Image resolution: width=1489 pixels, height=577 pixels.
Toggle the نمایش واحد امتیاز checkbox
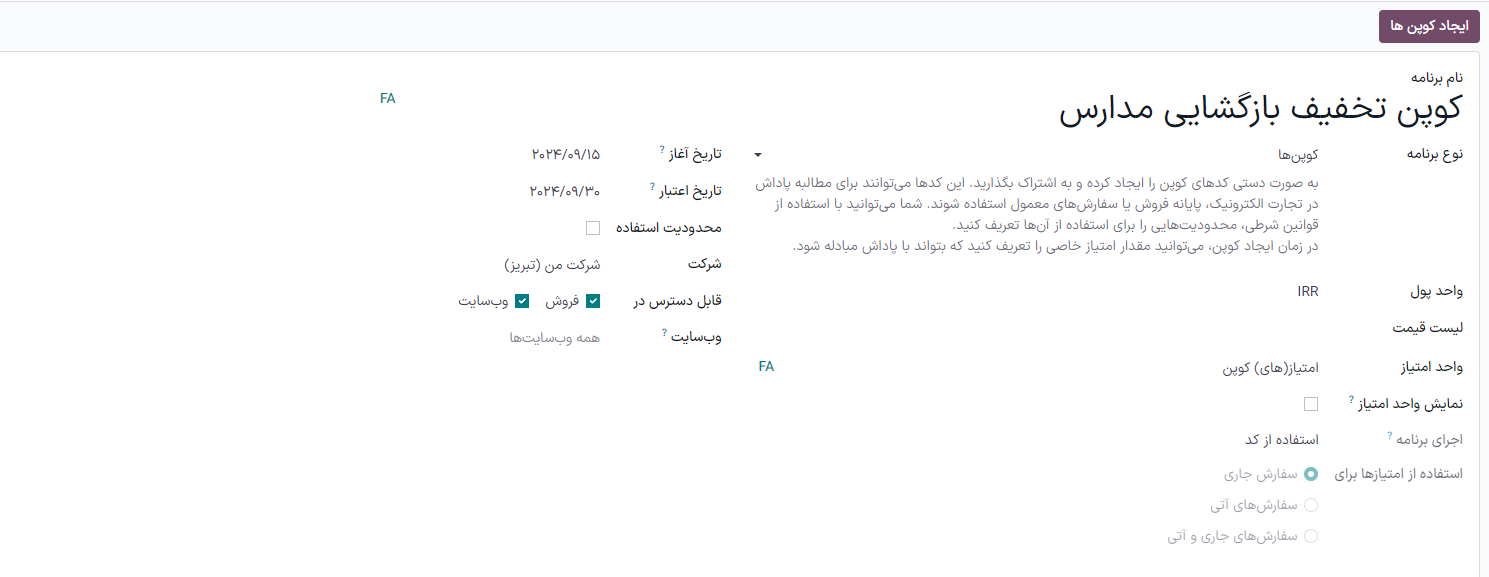click(x=1311, y=404)
